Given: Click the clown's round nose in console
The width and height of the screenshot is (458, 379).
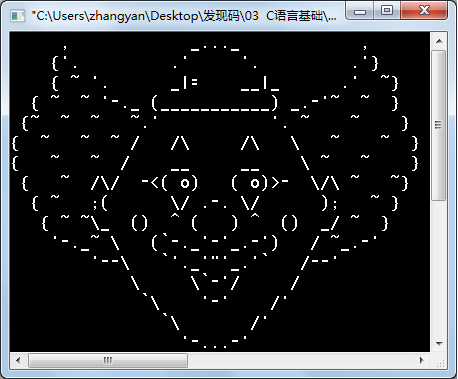Looking at the screenshot, I should (x=215, y=223).
